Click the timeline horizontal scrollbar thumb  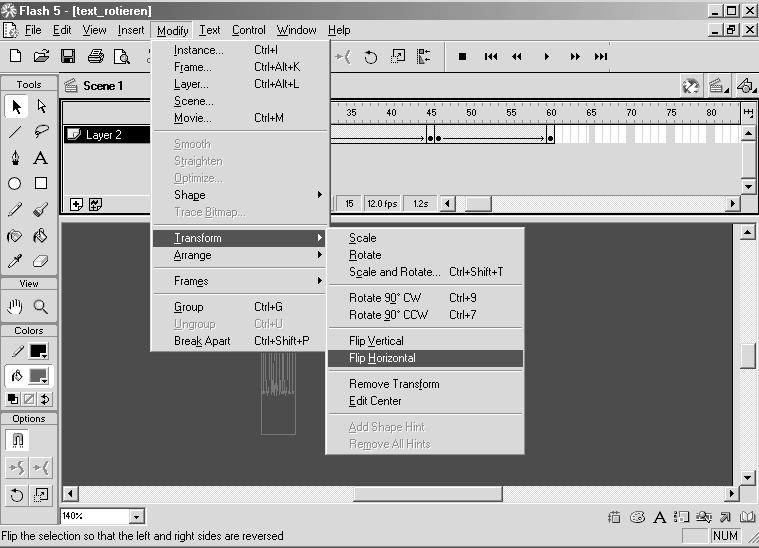click(478, 204)
